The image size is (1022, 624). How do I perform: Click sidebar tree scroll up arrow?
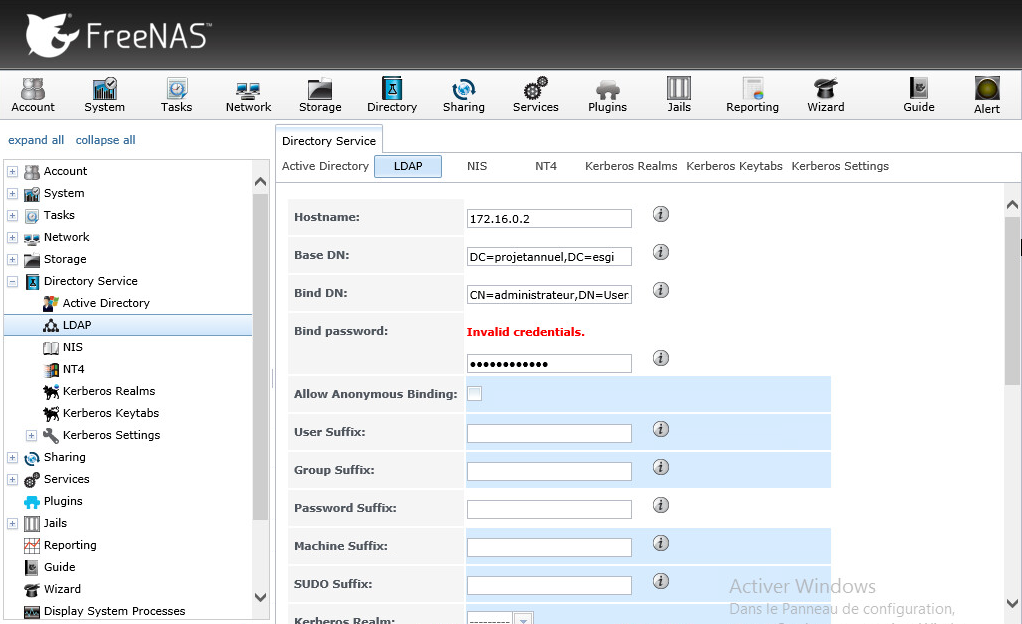[261, 182]
